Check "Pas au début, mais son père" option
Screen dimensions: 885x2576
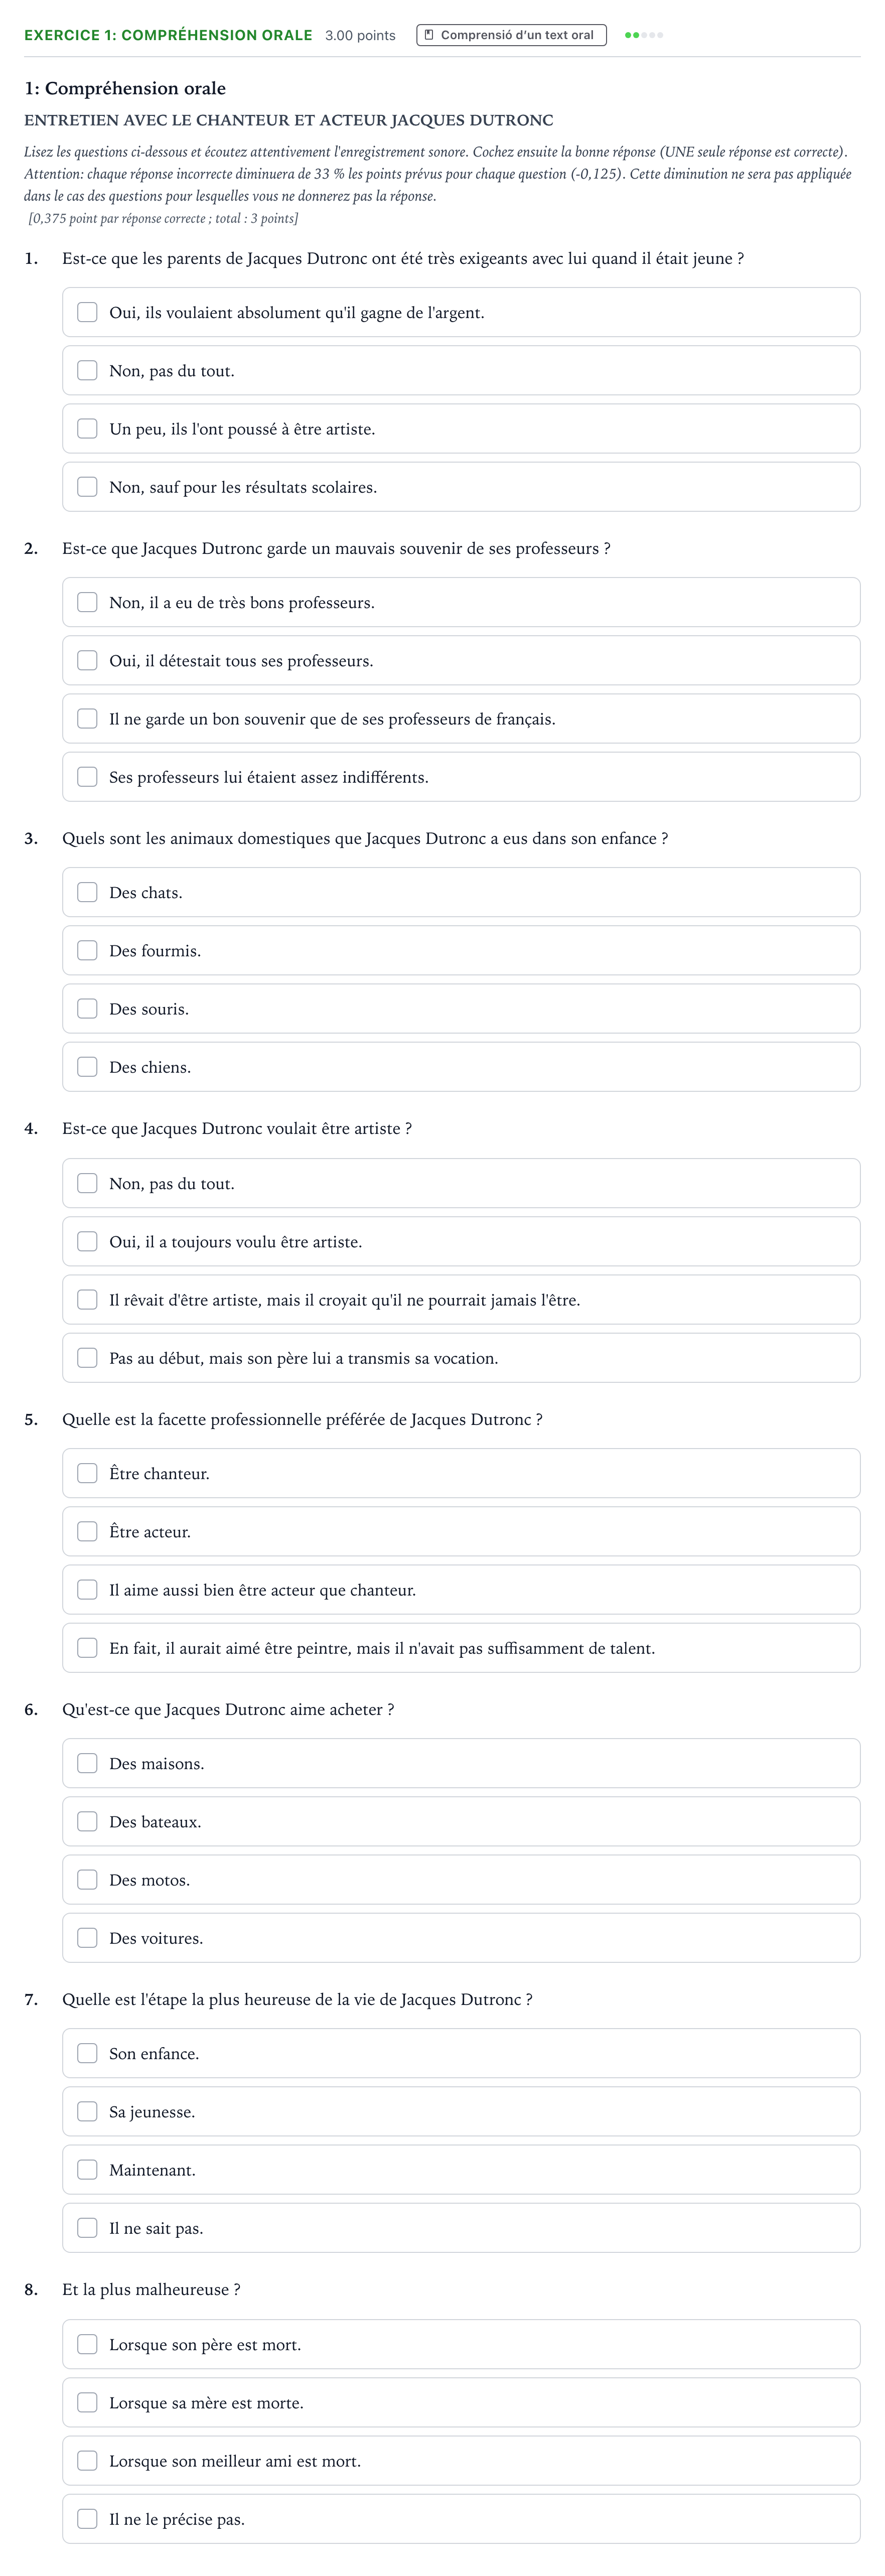(x=88, y=1358)
